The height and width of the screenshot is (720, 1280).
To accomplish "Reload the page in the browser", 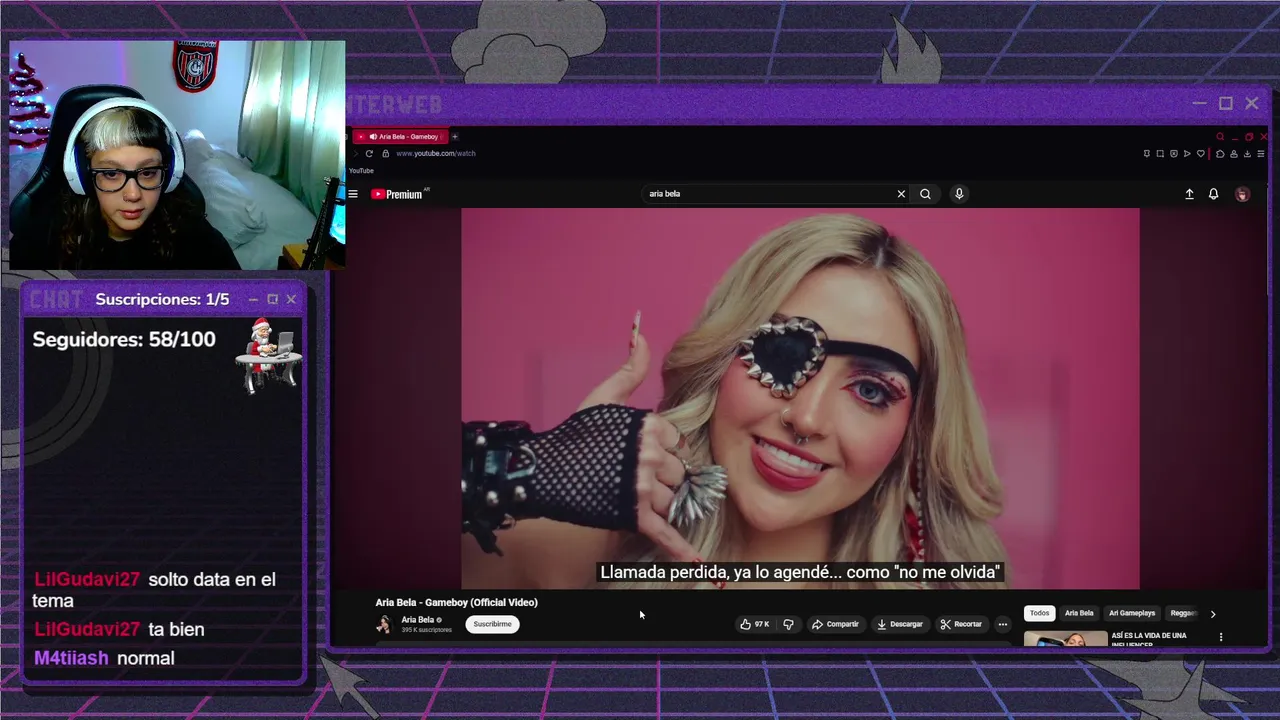I will (x=369, y=153).
